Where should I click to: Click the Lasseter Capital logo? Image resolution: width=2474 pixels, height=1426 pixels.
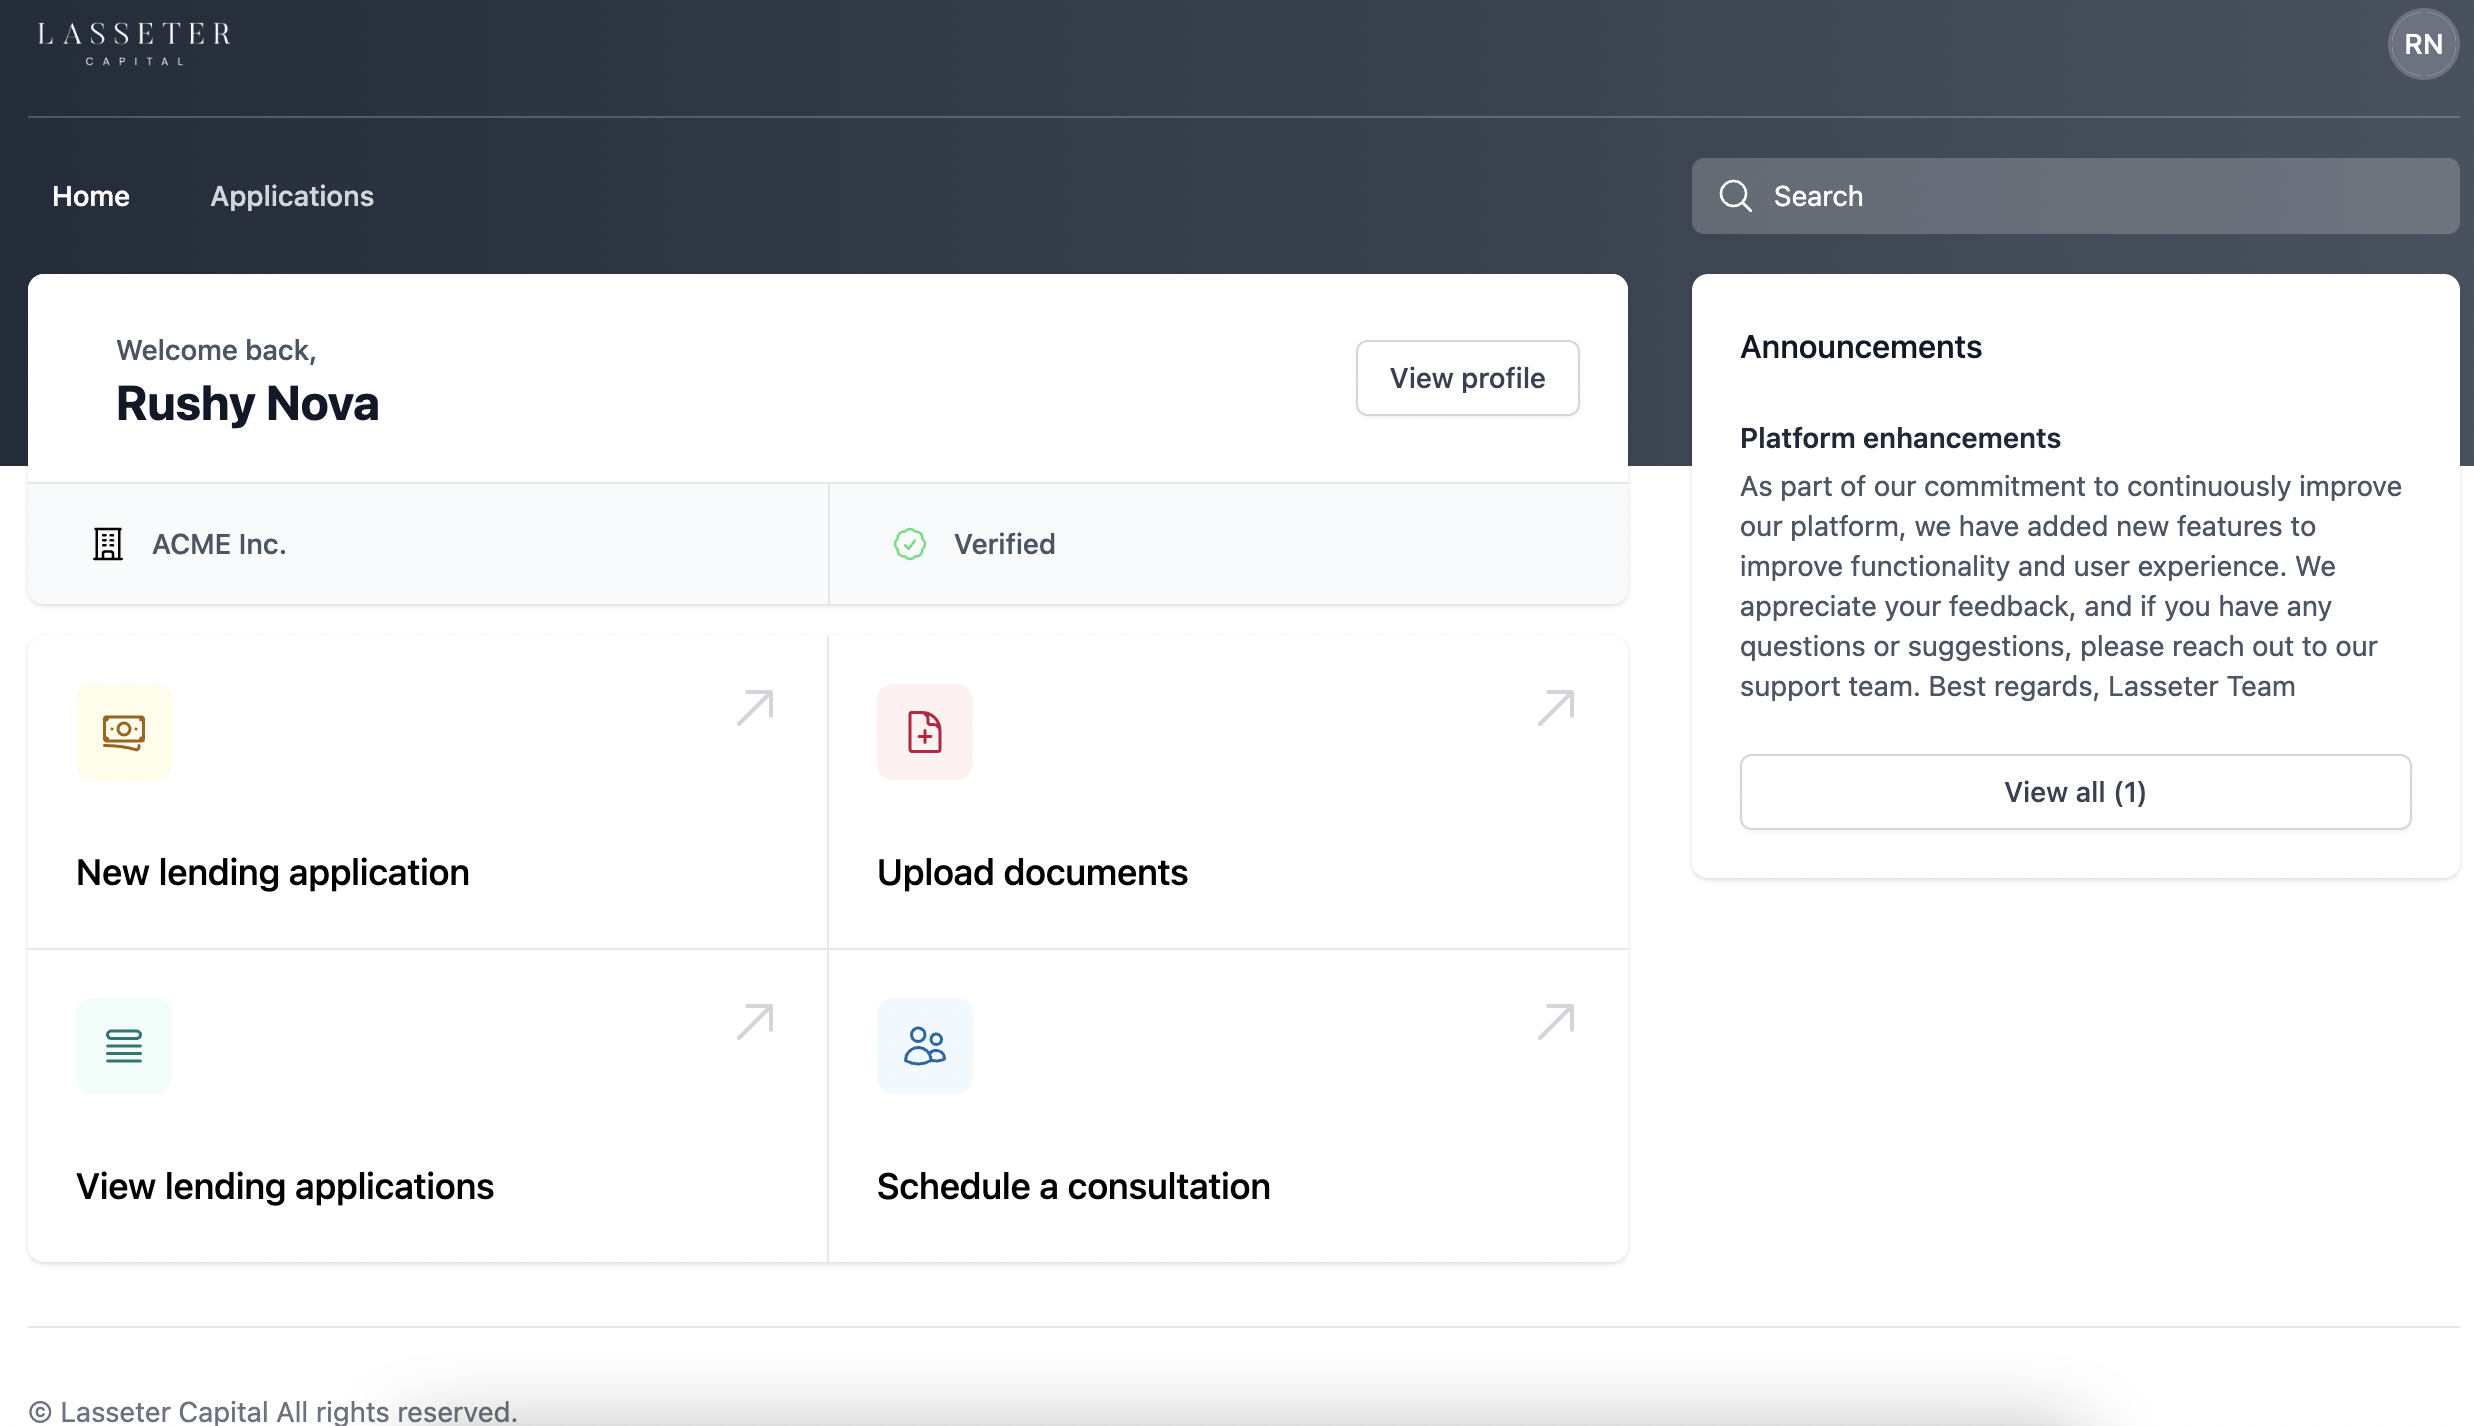click(134, 44)
